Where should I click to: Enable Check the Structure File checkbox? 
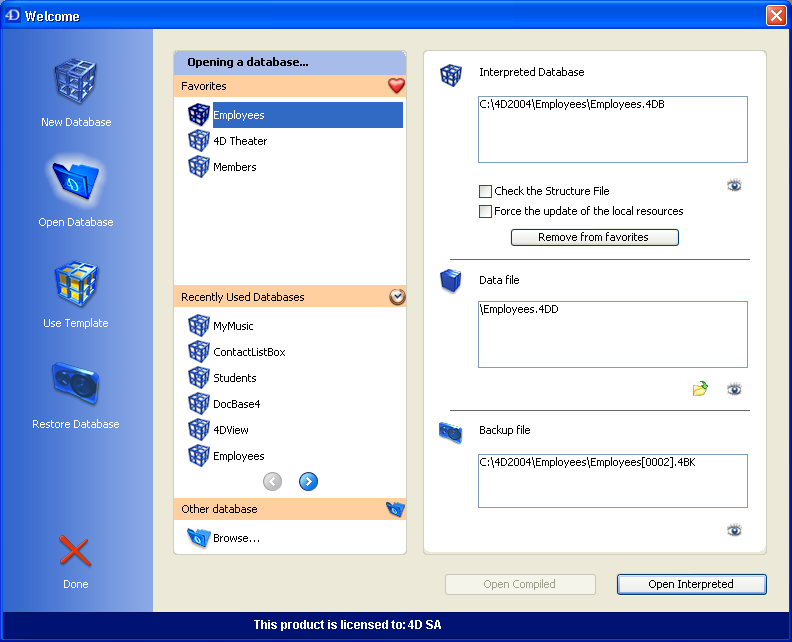tap(486, 191)
